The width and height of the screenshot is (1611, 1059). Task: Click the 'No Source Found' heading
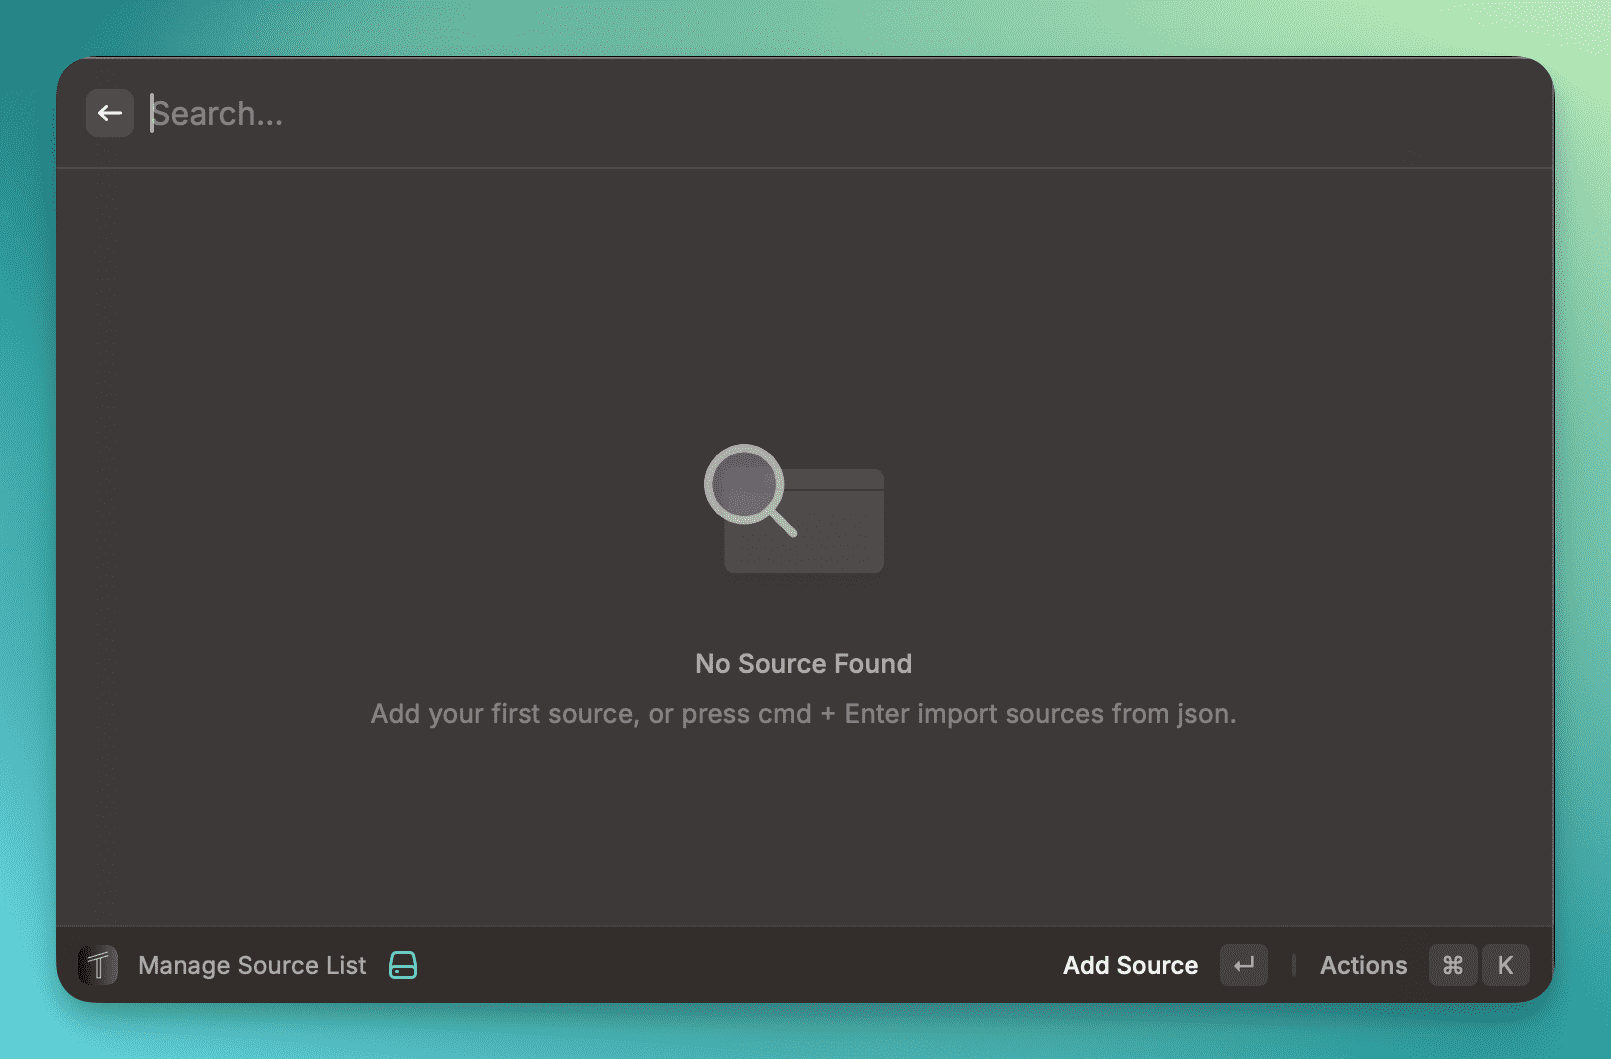click(x=803, y=664)
